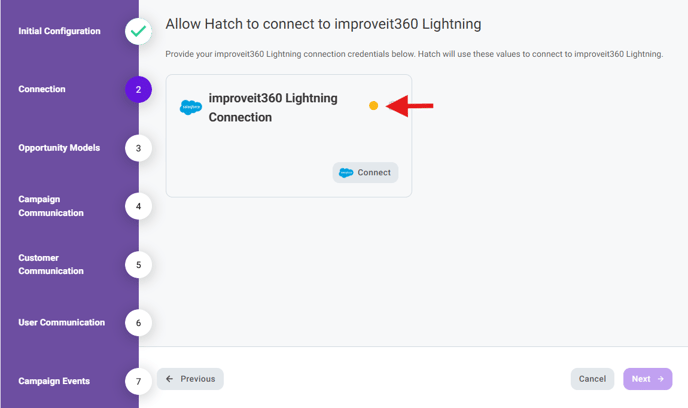This screenshot has height=408, width=688.
Task: Open Campaign Communication step label
Action: [51, 206]
